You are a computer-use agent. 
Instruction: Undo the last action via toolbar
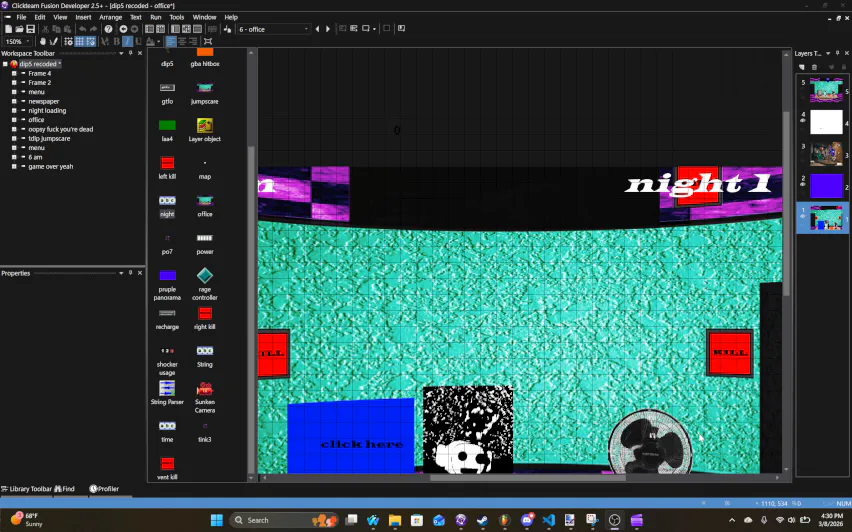pos(82,29)
